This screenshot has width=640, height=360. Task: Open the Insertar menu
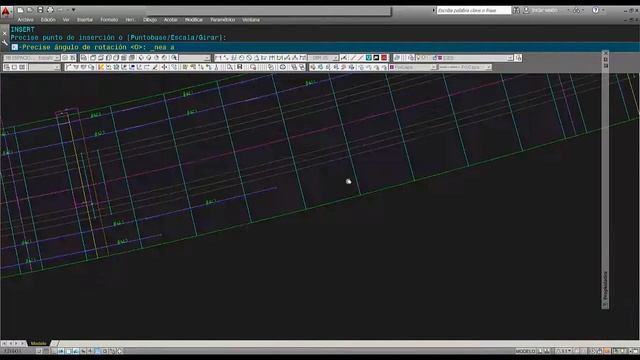[x=85, y=20]
